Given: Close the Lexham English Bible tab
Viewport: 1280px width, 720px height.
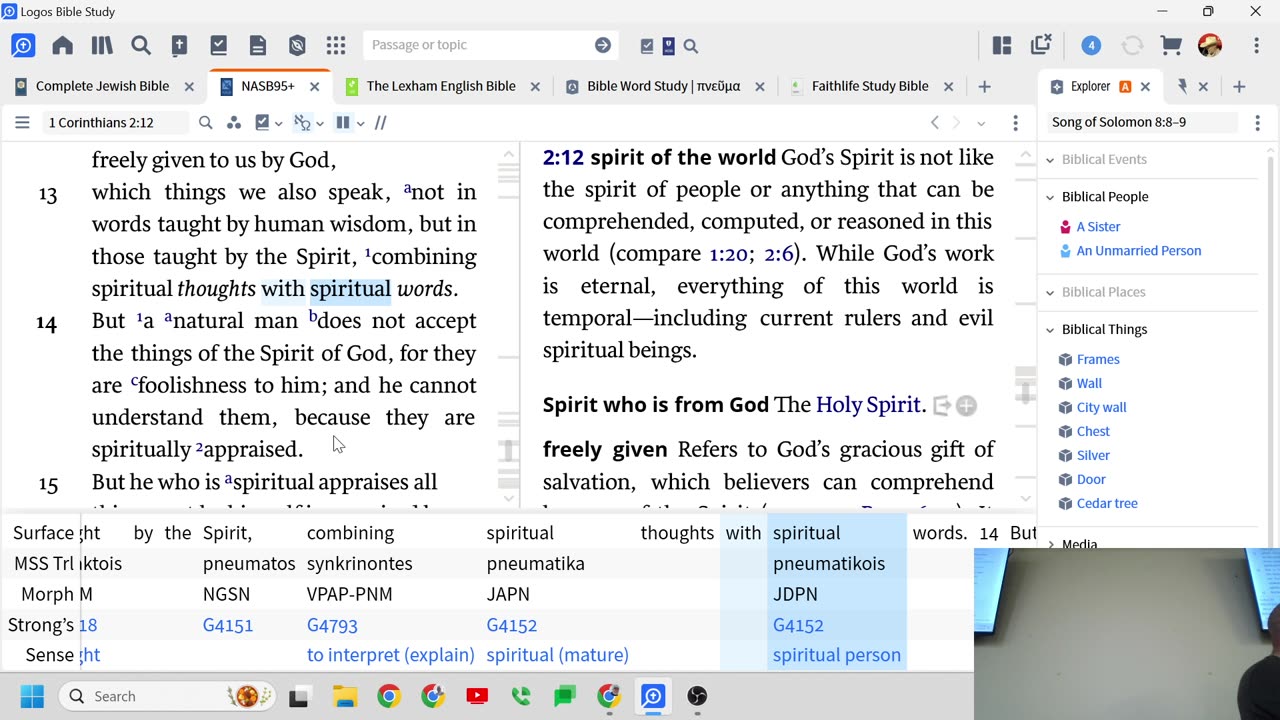Looking at the screenshot, I should [535, 87].
